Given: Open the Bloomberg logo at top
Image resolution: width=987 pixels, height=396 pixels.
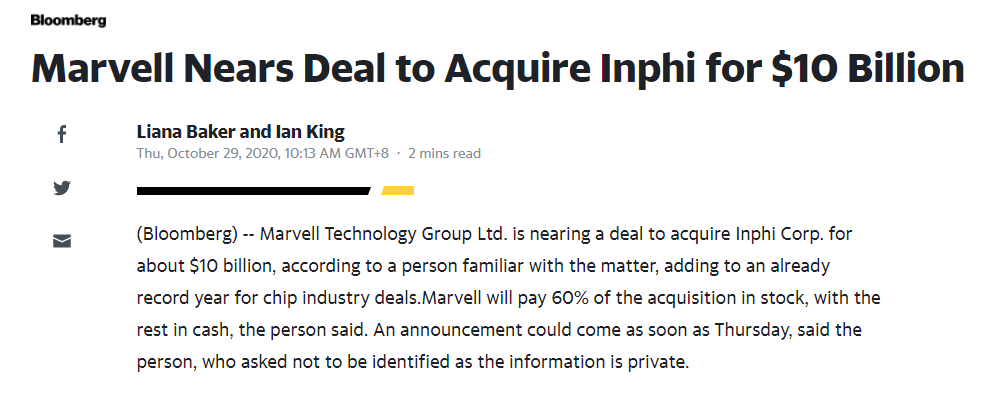Looking at the screenshot, I should click(68, 20).
